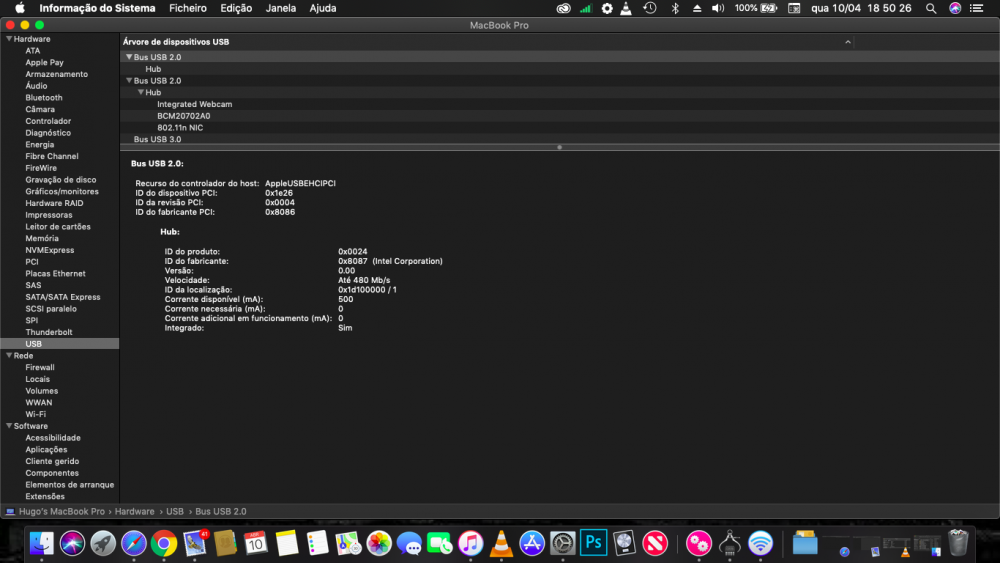Select Integrated Webcam in the USB tree
This screenshot has height=563, width=1000.
point(194,104)
